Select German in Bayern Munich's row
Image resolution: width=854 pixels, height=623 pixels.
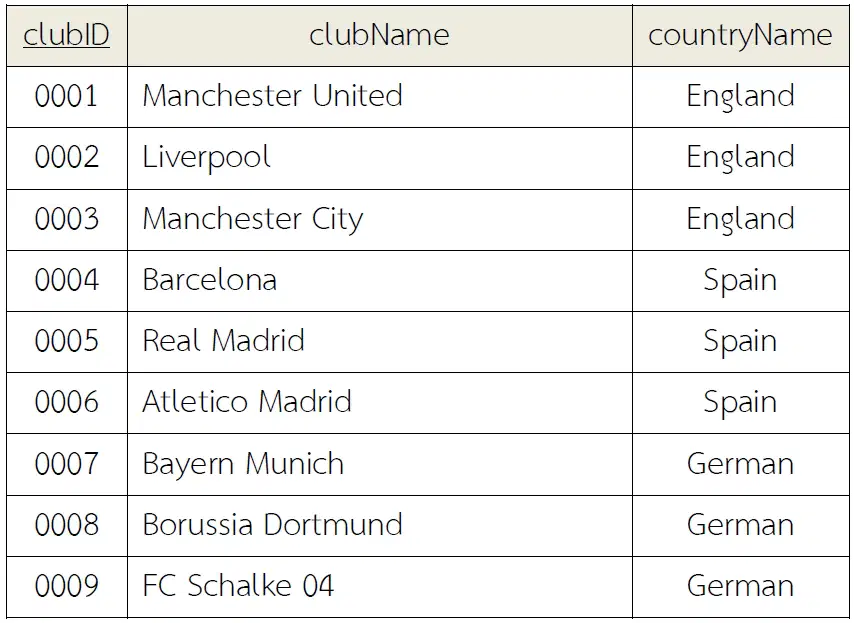click(740, 465)
